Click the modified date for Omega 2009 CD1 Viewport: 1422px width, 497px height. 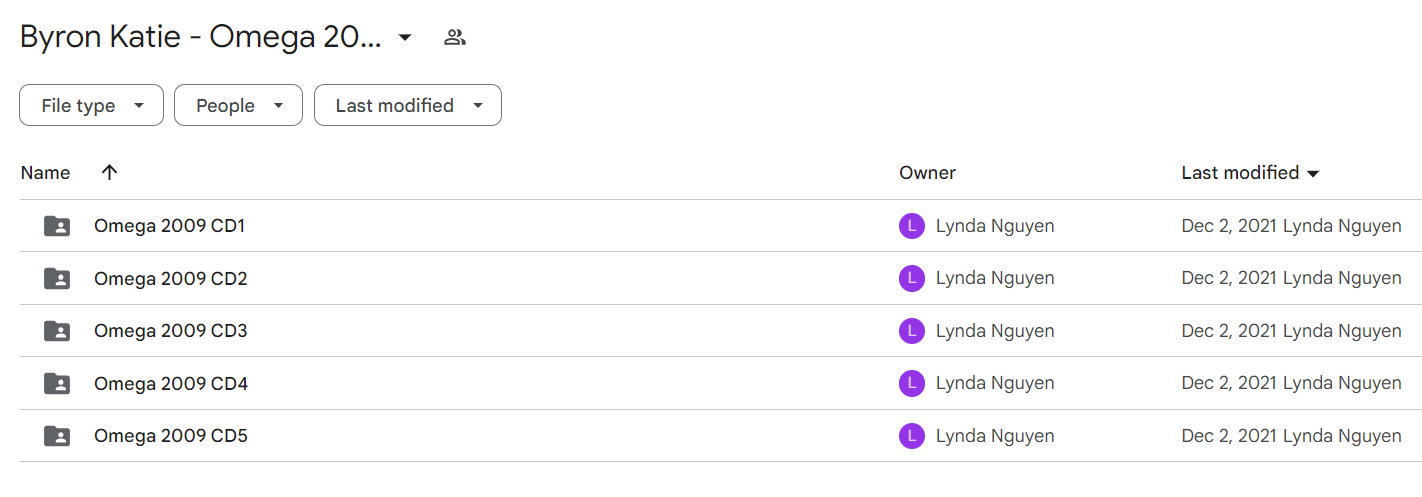tap(1230, 226)
